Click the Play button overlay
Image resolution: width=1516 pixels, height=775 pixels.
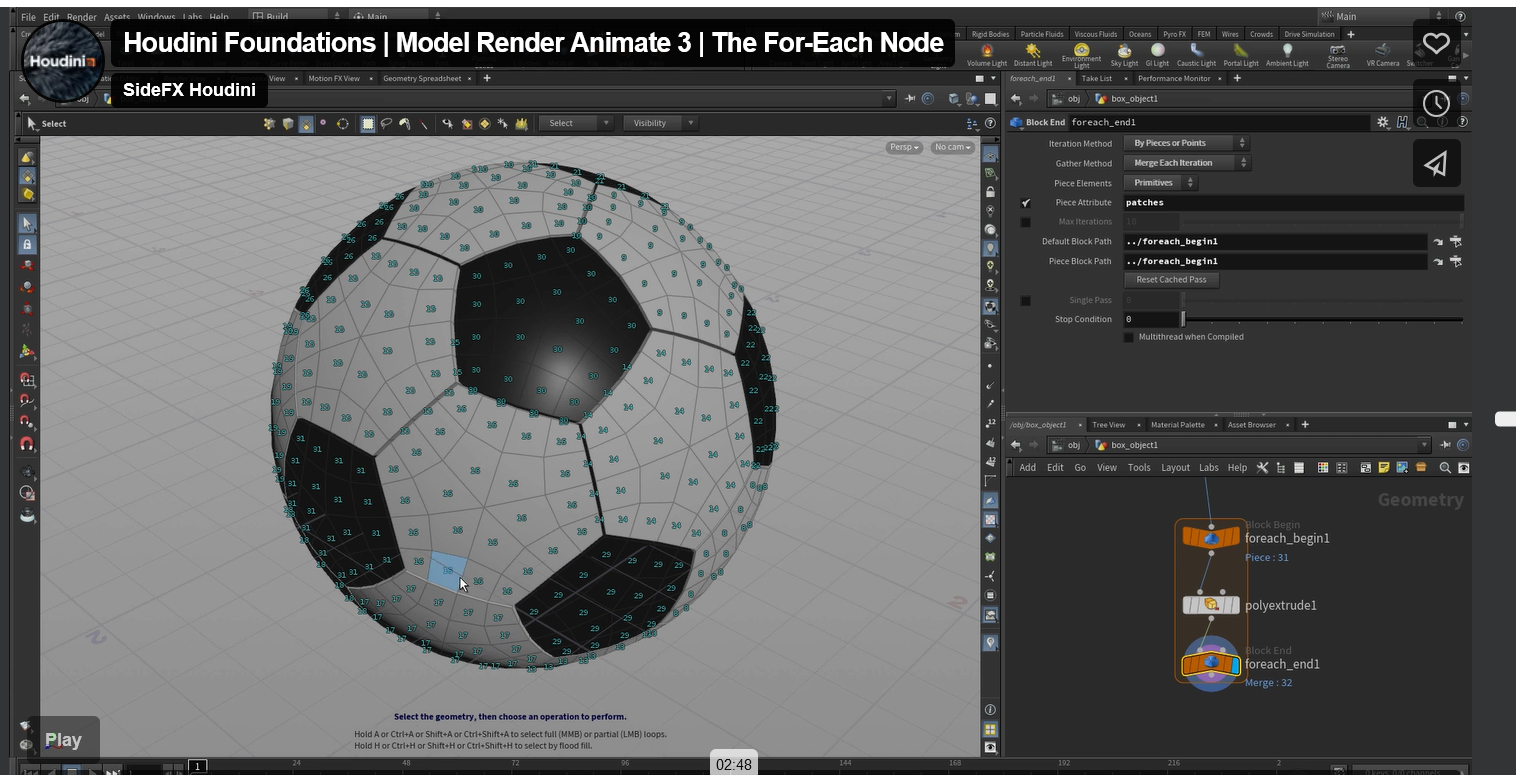(x=63, y=740)
